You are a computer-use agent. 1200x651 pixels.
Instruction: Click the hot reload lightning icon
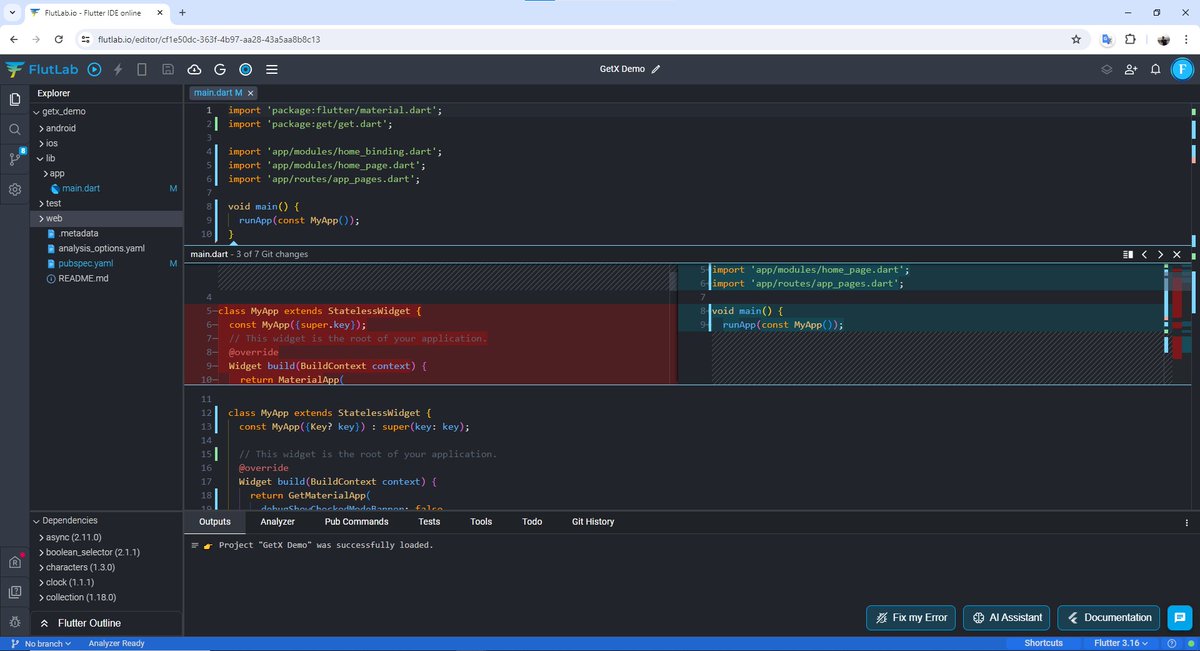tap(118, 69)
